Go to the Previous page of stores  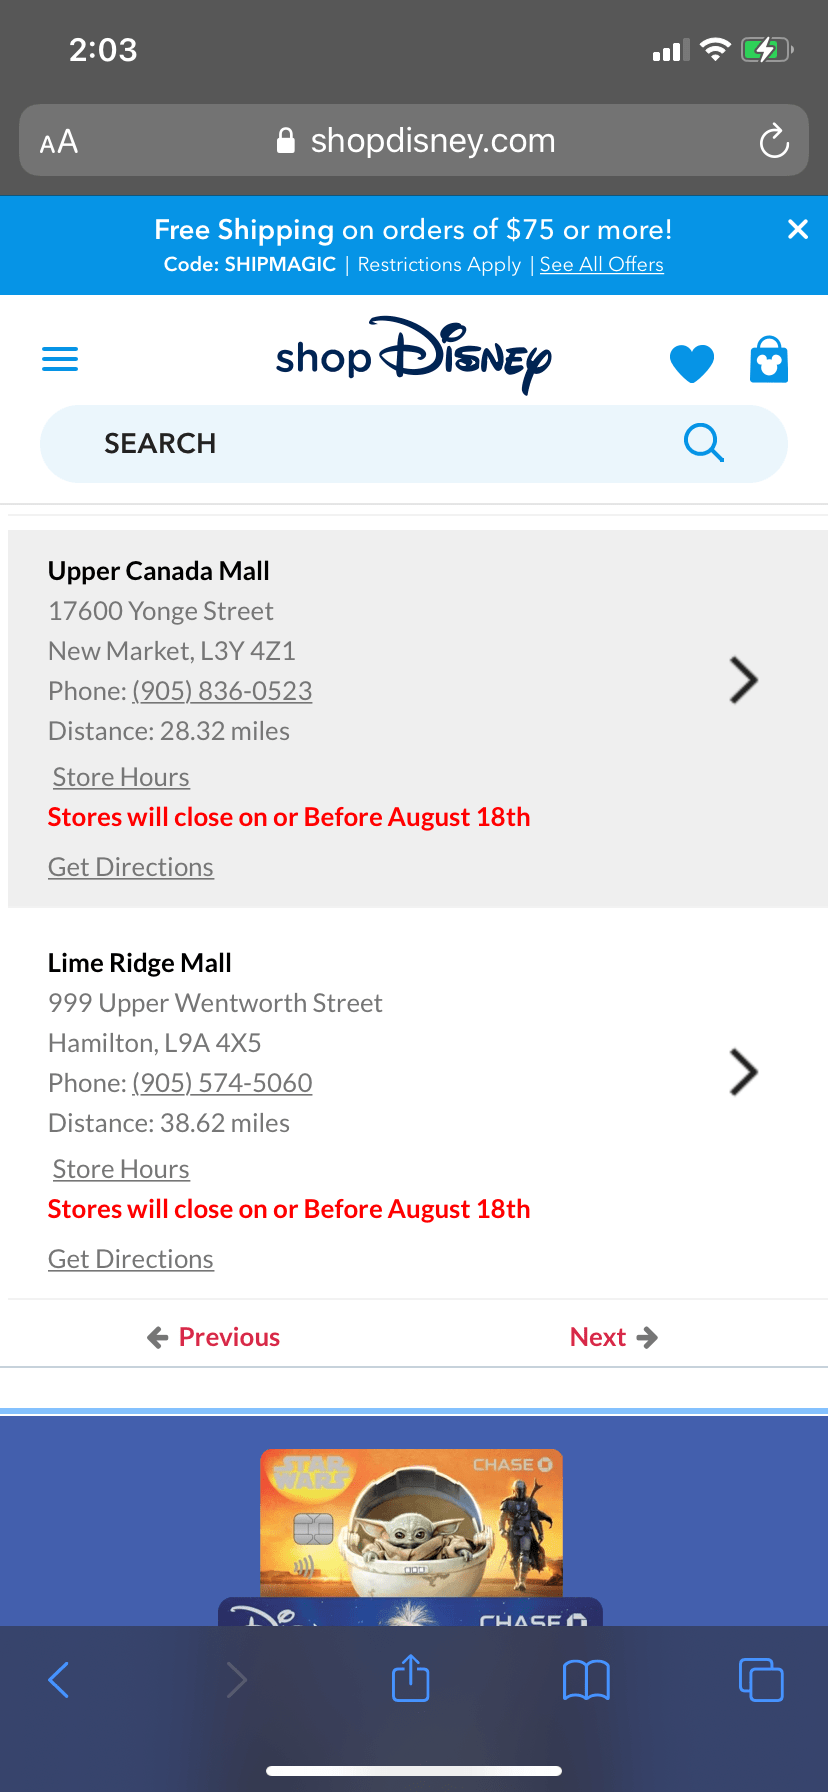click(x=214, y=1337)
